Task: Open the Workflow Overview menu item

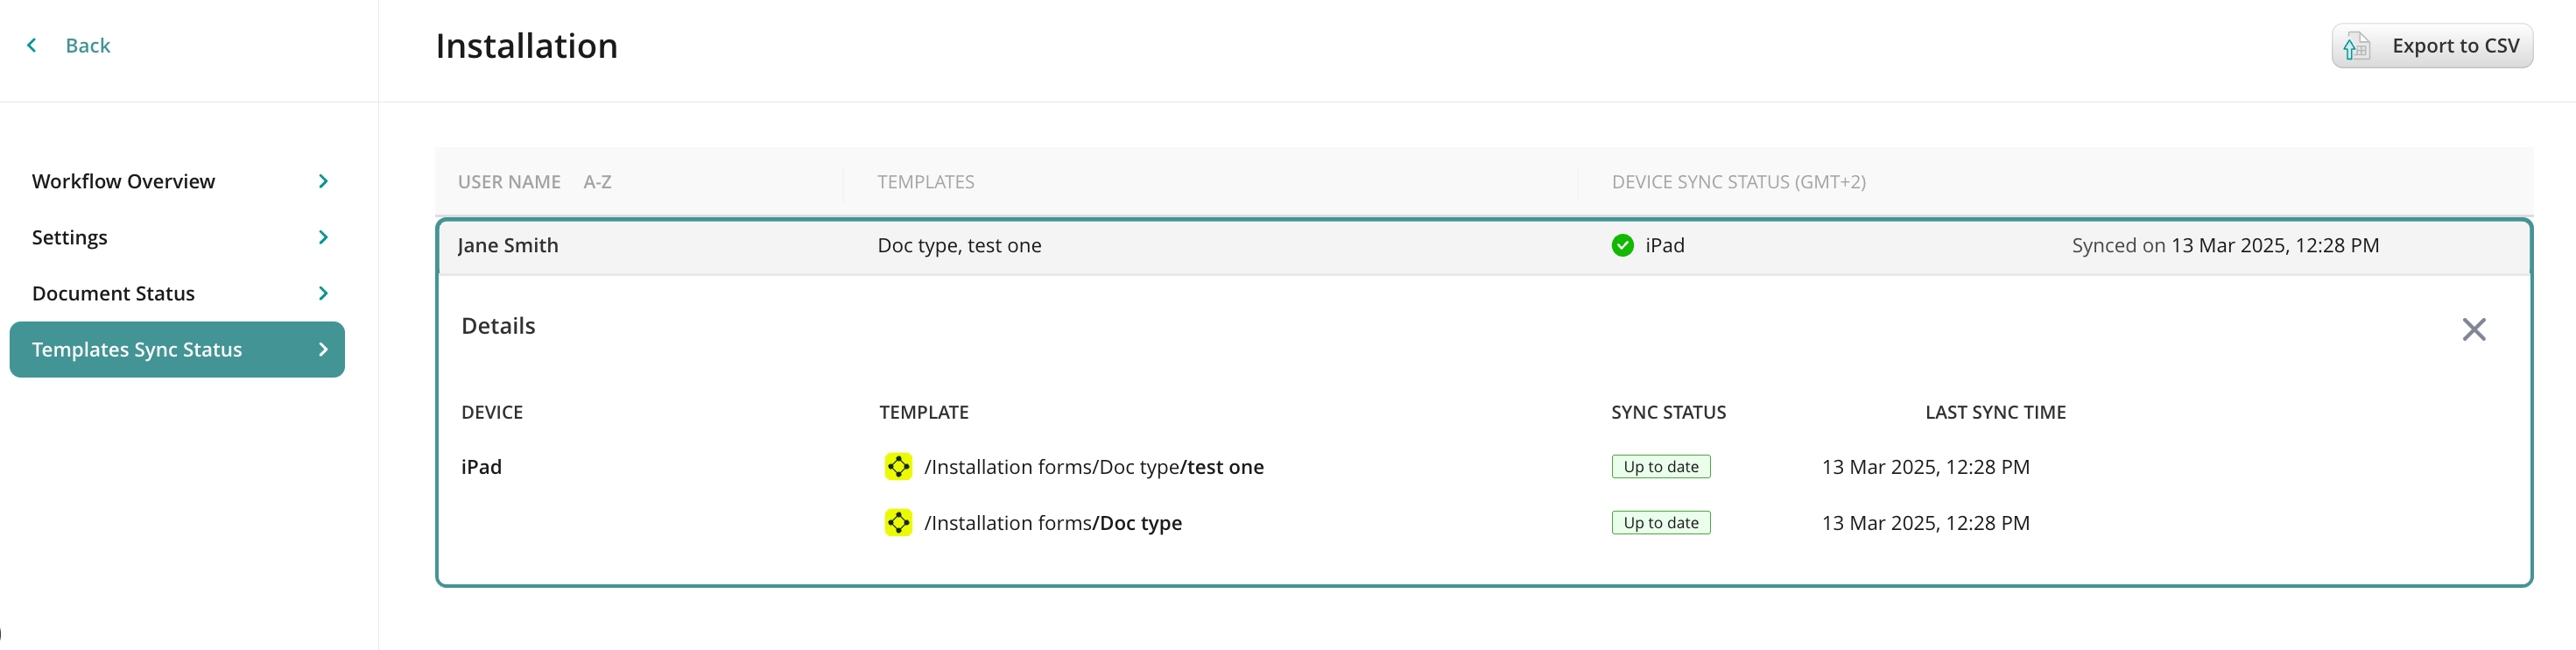Action: tap(123, 181)
